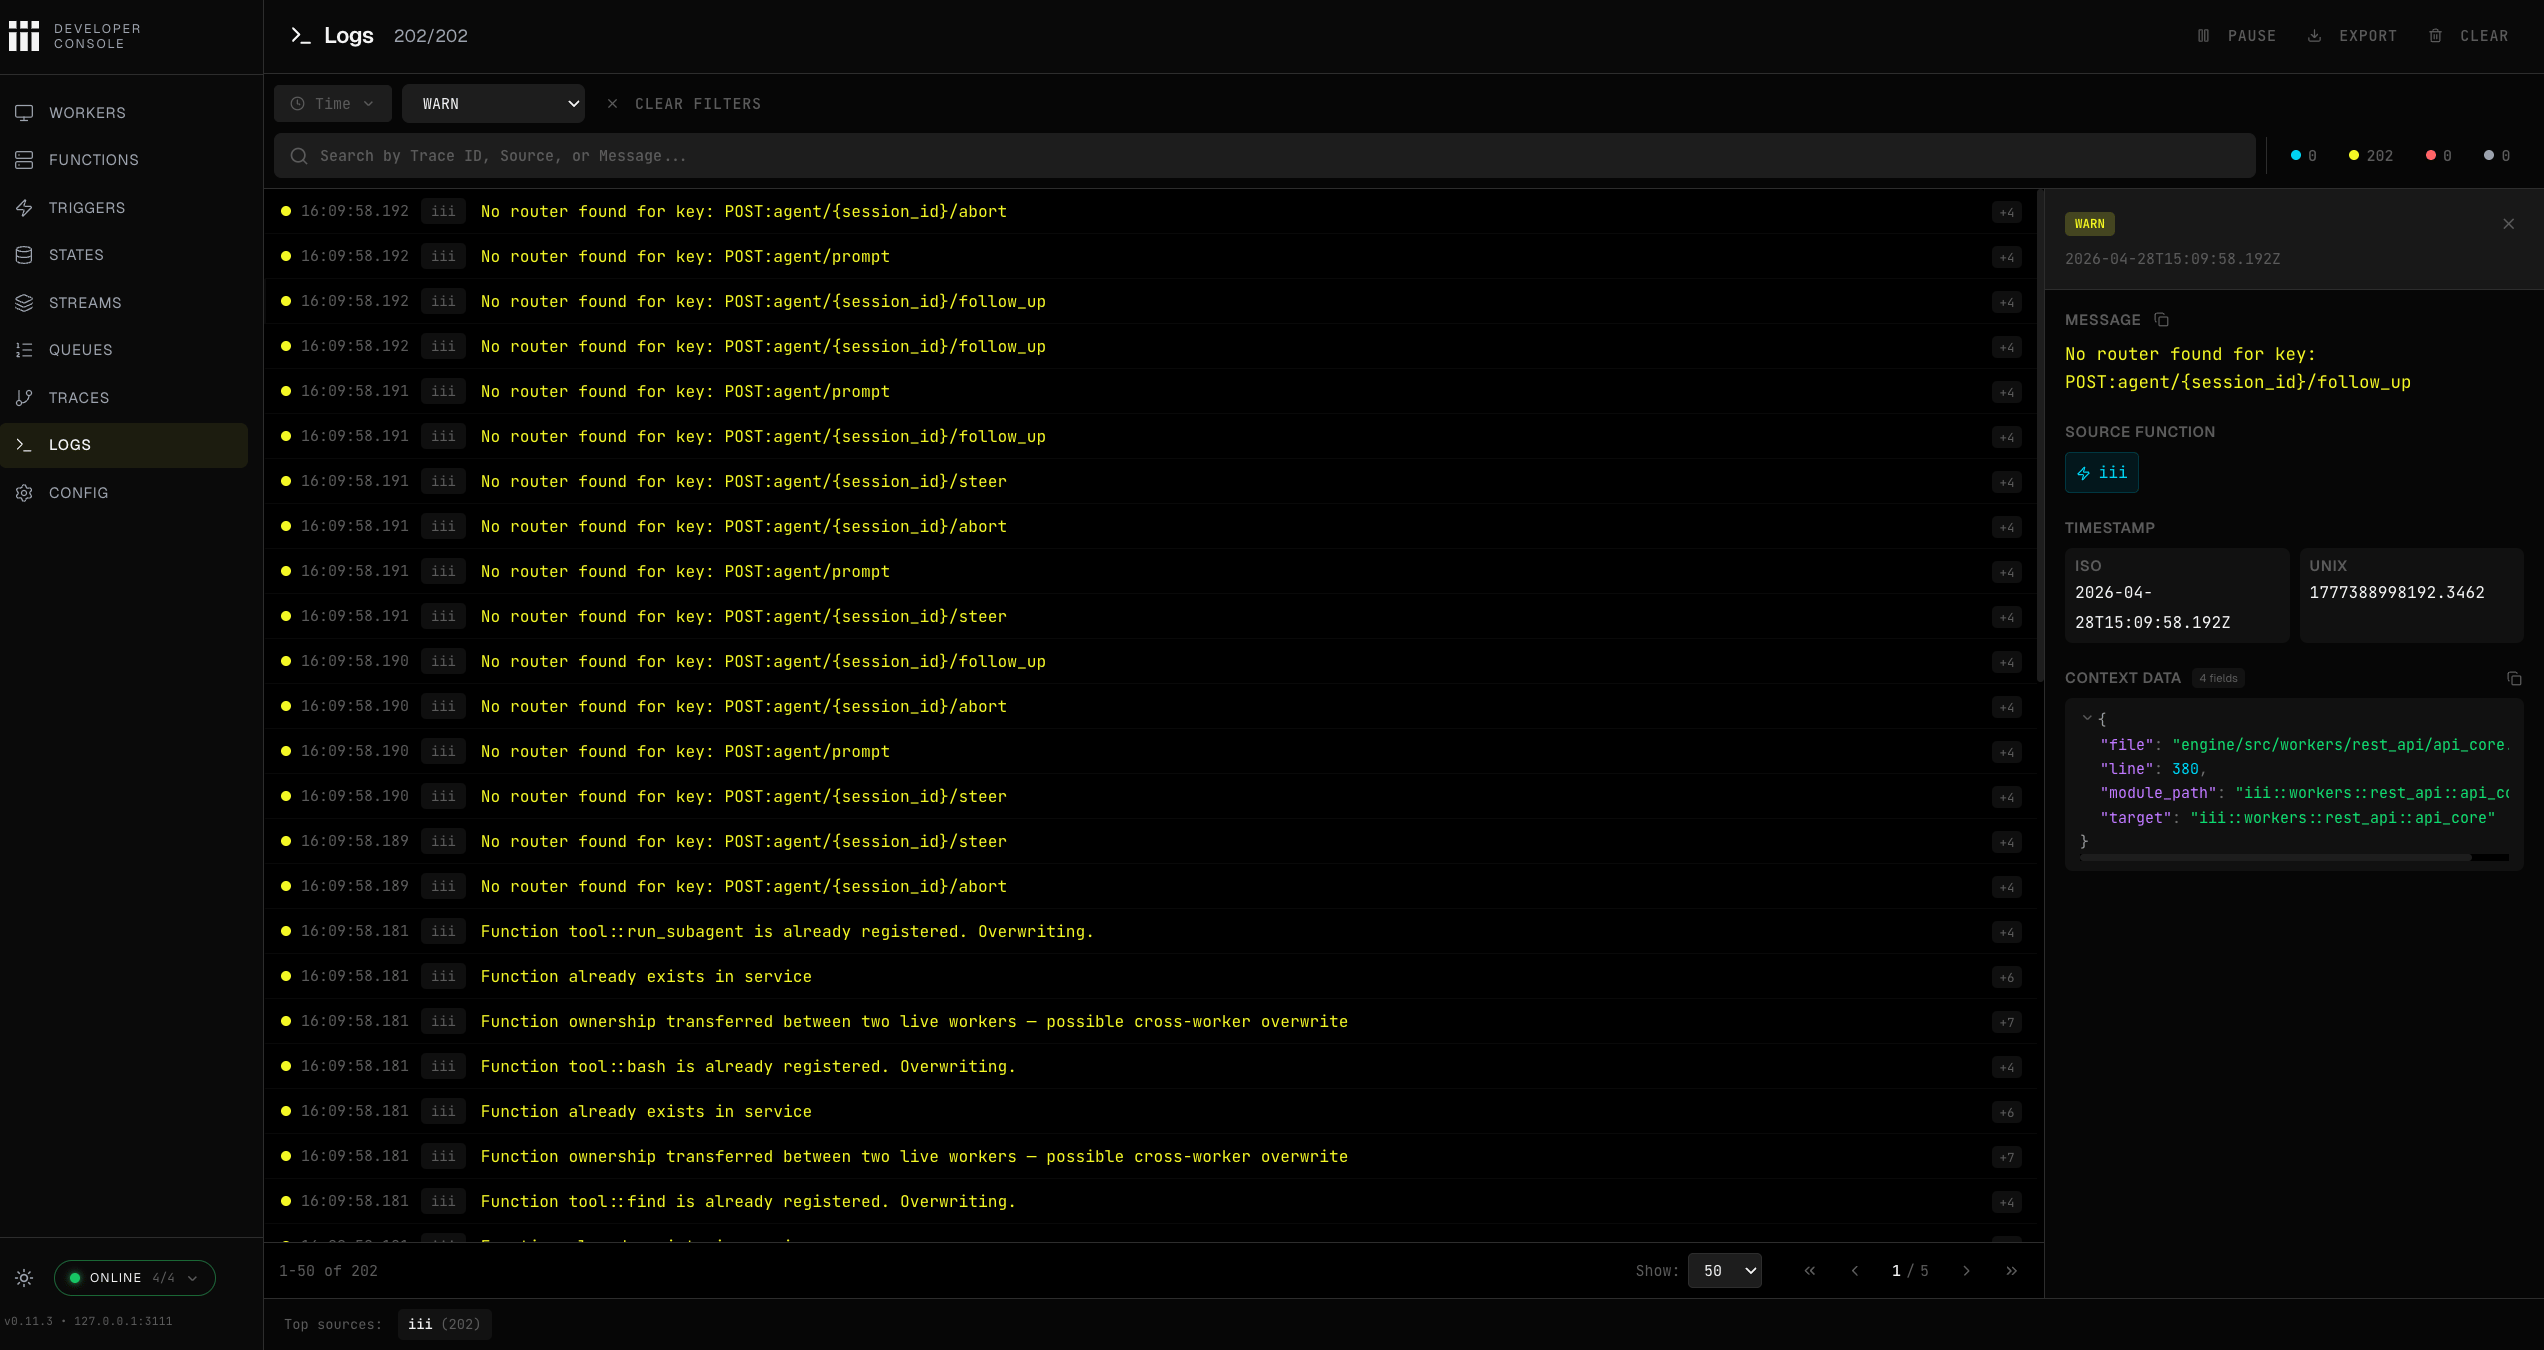Expand the ONLINE 4/4 status dropdown

(x=134, y=1278)
